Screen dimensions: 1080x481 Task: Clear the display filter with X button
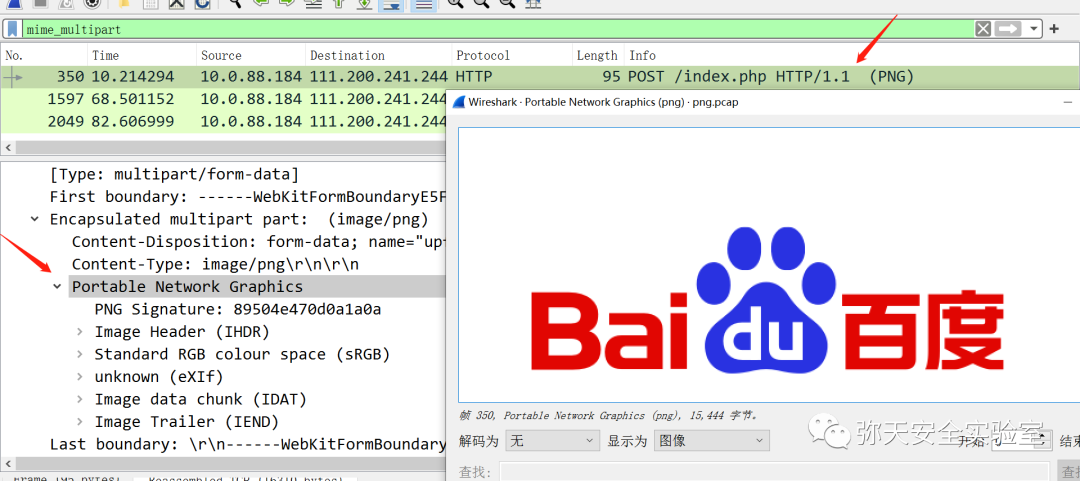click(983, 29)
